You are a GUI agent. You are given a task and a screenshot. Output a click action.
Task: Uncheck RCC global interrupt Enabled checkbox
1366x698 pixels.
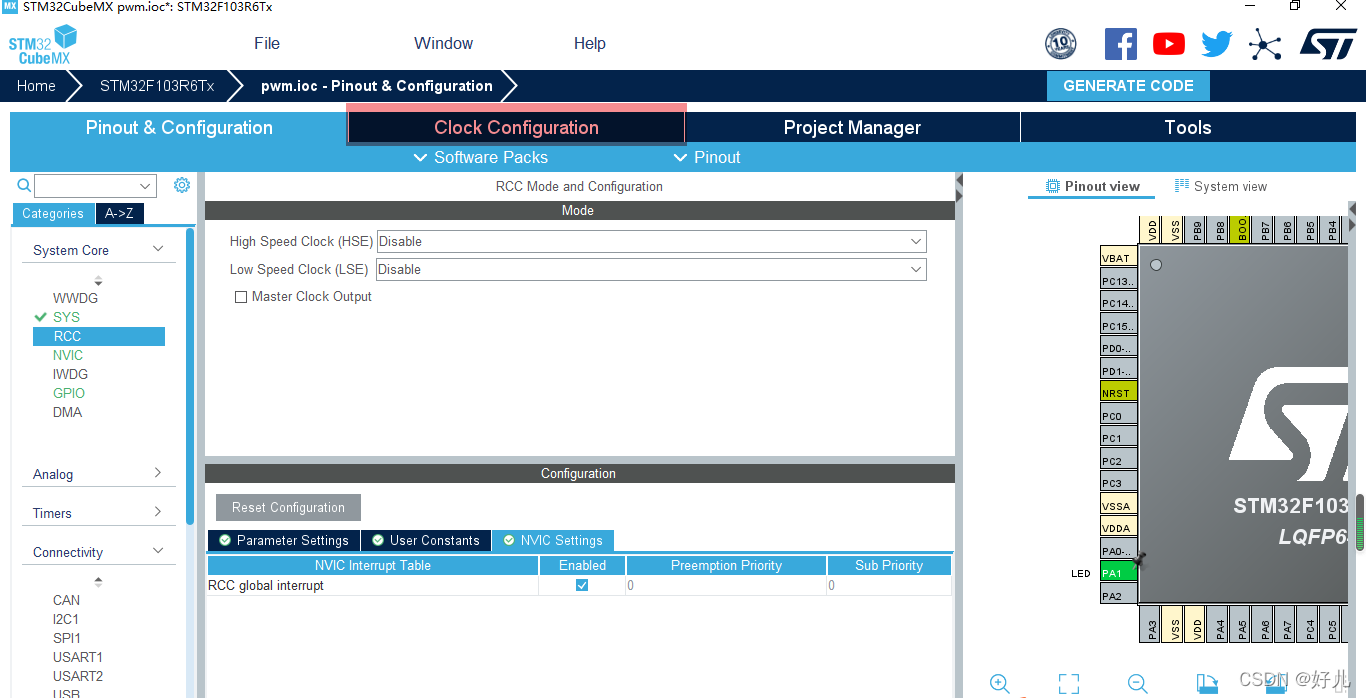tap(582, 585)
